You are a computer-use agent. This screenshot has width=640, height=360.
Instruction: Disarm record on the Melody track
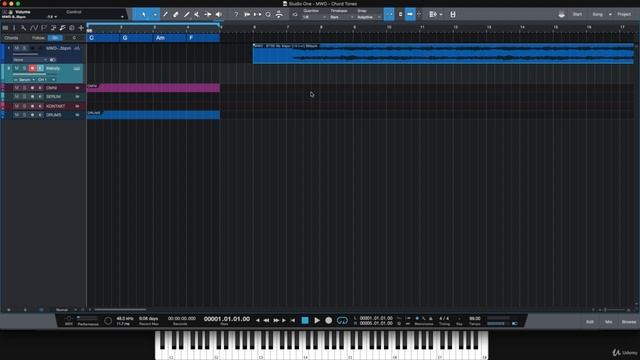point(32,68)
